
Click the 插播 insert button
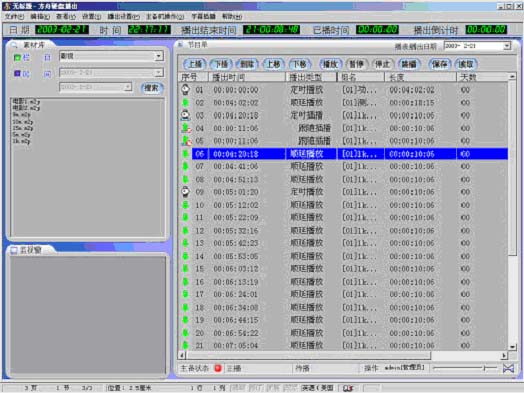(x=409, y=64)
